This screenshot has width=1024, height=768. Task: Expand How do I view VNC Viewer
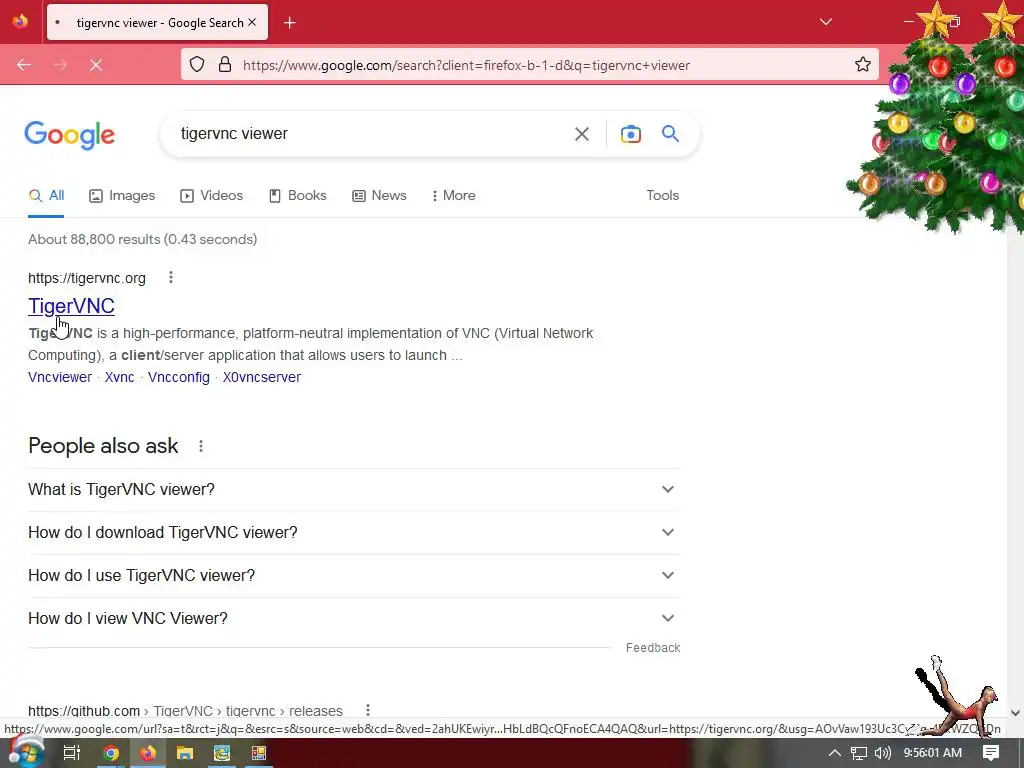(354, 618)
